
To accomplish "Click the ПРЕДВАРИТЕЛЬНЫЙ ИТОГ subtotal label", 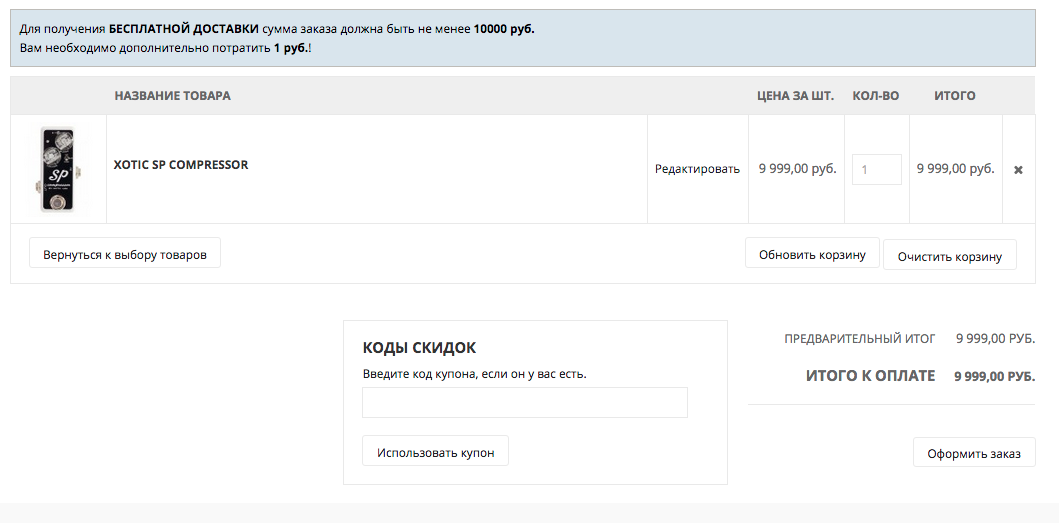I will coord(859,339).
